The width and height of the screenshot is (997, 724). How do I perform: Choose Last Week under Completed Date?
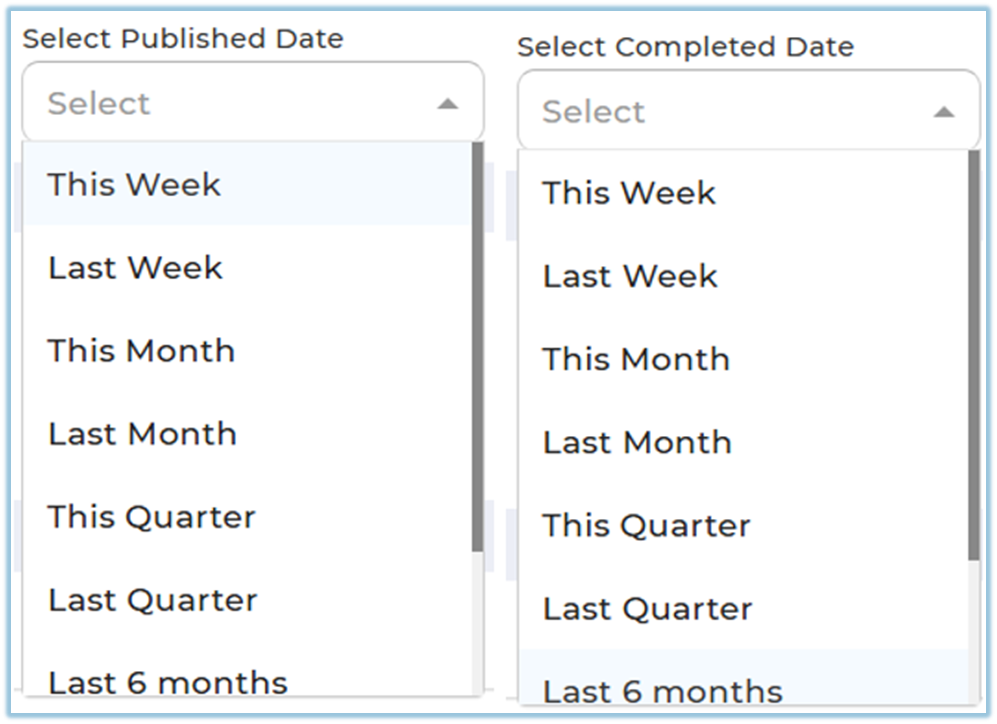coord(631,275)
